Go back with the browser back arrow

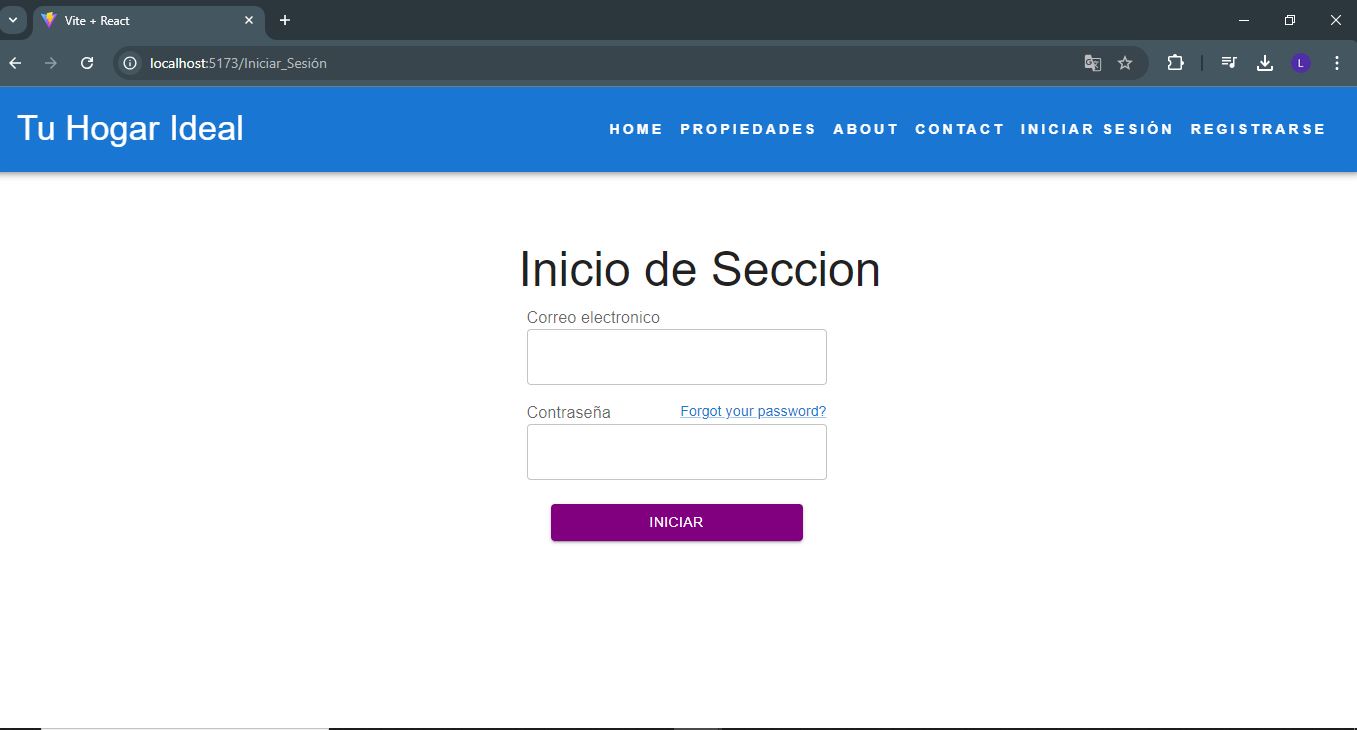tap(15, 63)
